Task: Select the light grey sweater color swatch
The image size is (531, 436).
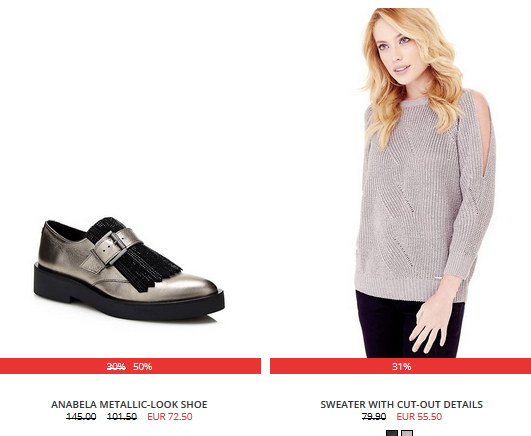Action: click(x=407, y=433)
